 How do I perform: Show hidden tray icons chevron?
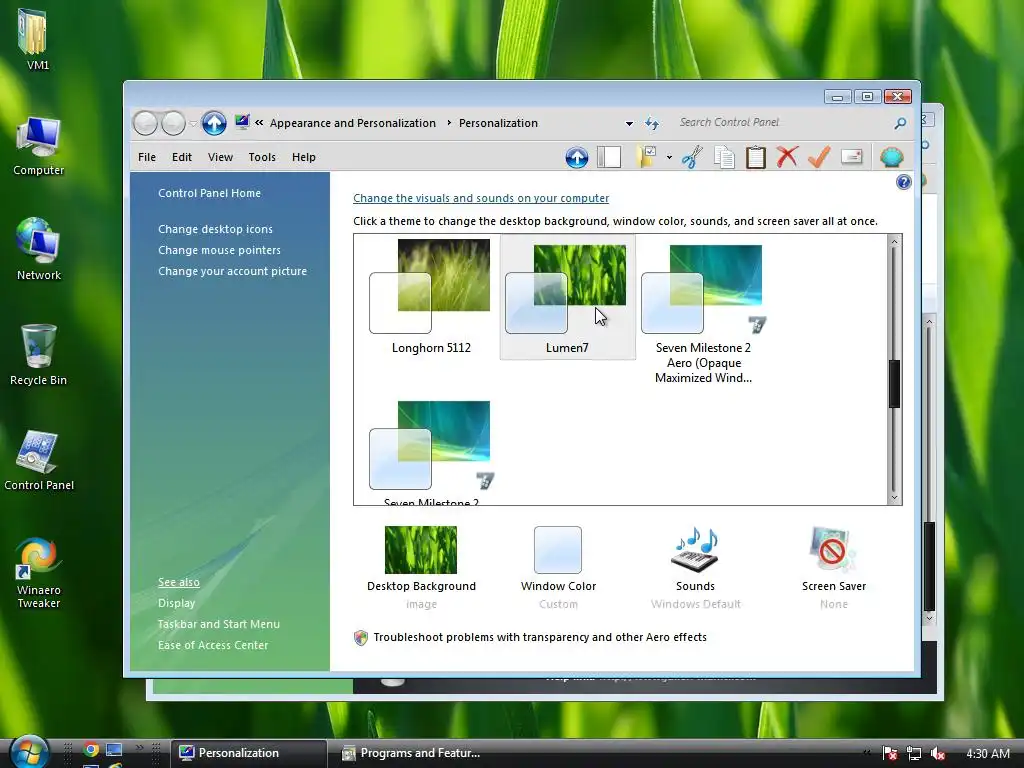[x=867, y=754]
